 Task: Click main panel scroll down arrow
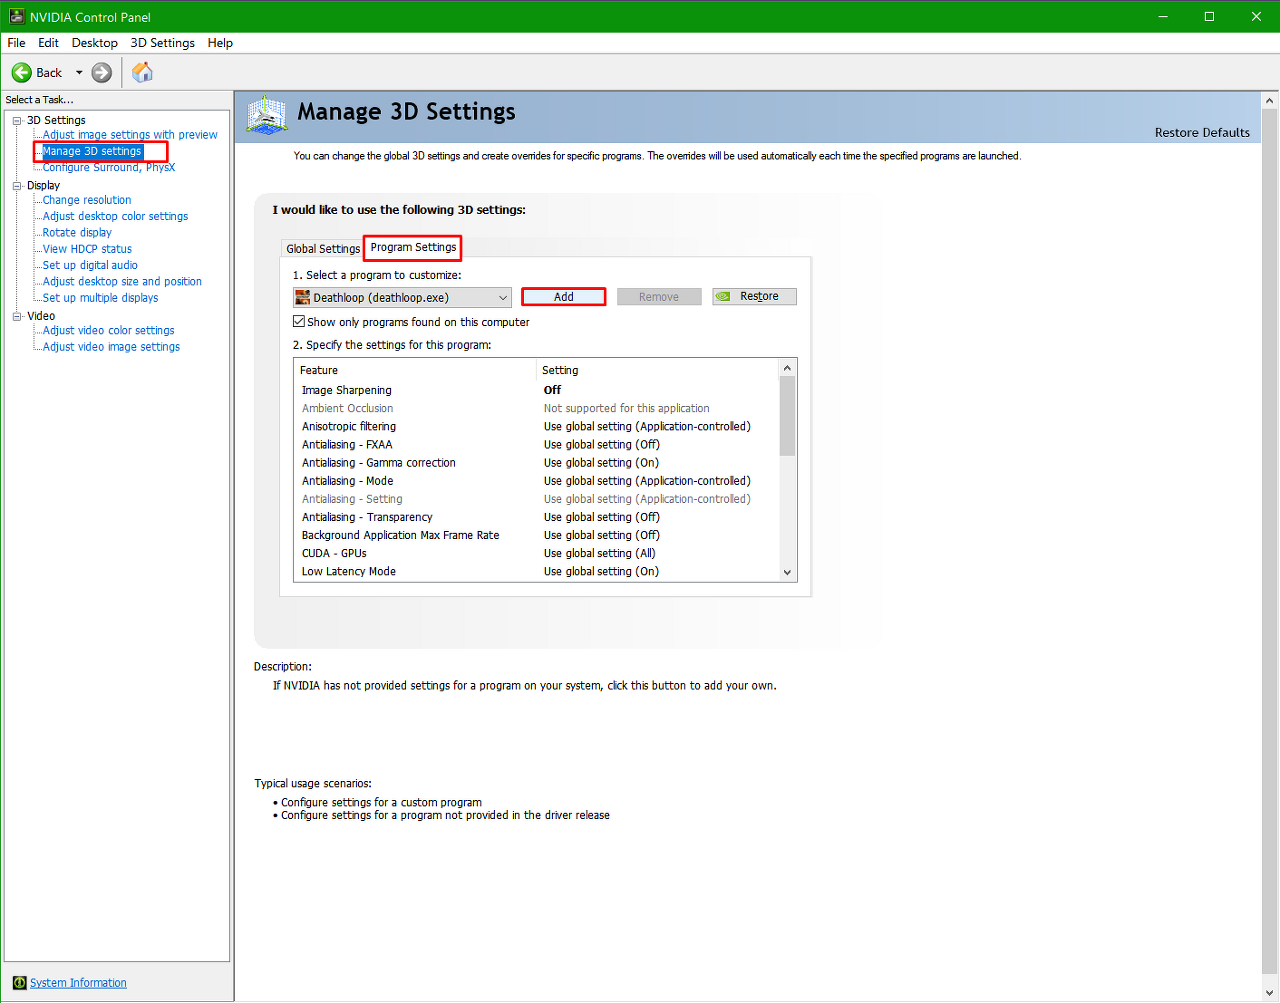1270,993
